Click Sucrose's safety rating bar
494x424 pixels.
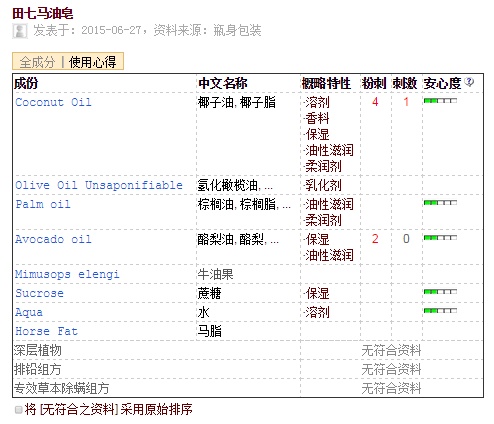[x=440, y=292]
